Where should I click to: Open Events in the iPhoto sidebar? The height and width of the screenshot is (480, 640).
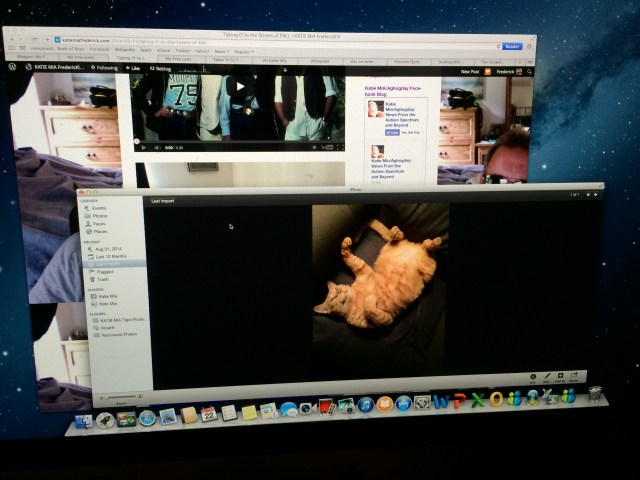coord(101,208)
